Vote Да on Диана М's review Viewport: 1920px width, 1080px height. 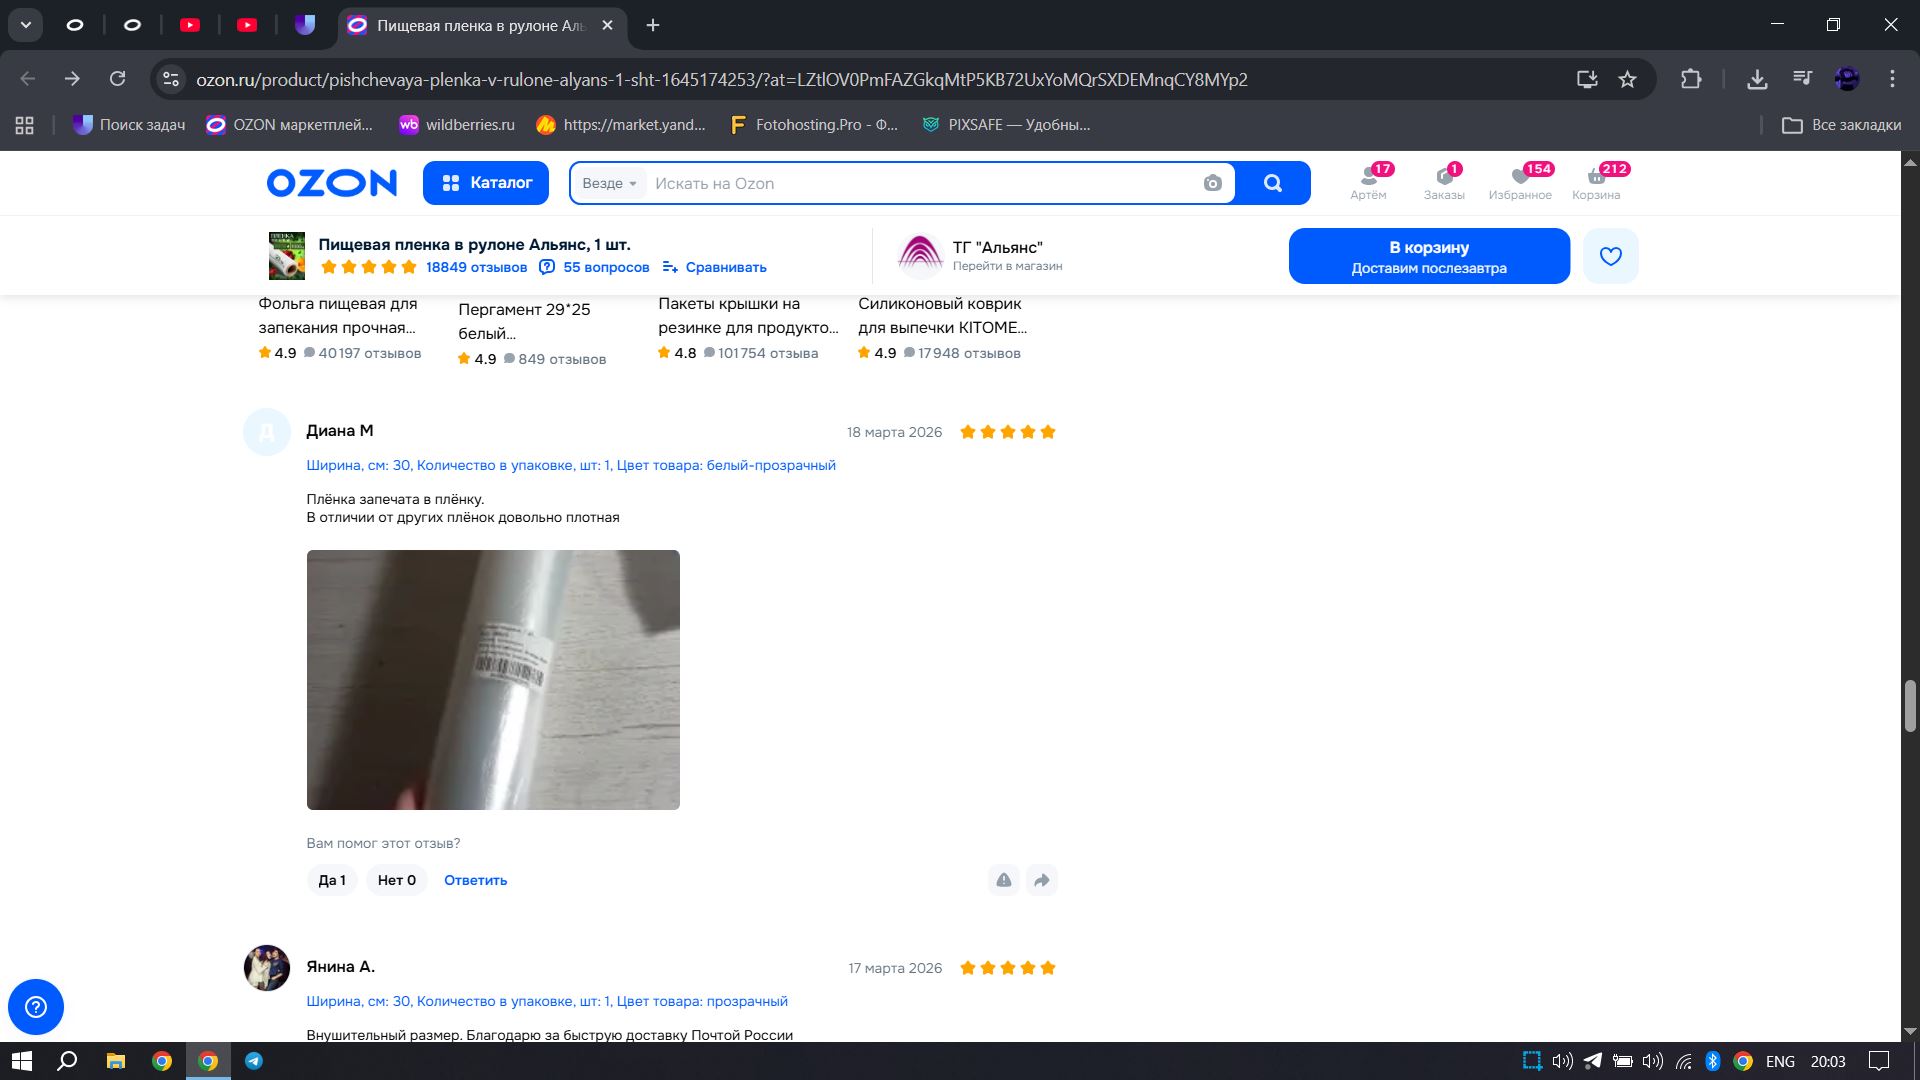click(x=331, y=880)
